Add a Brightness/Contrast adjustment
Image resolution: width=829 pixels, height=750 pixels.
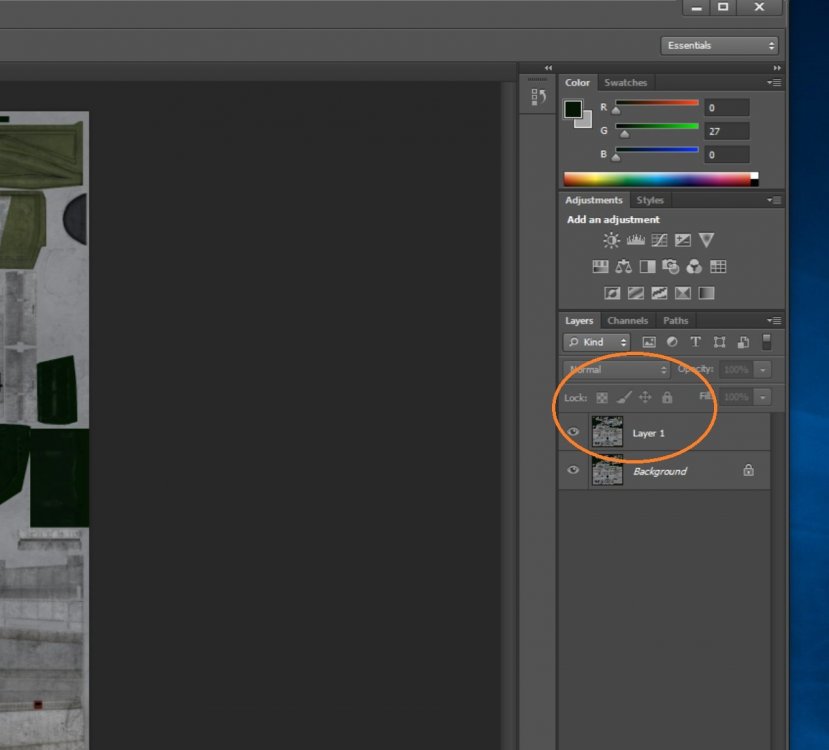(x=611, y=241)
